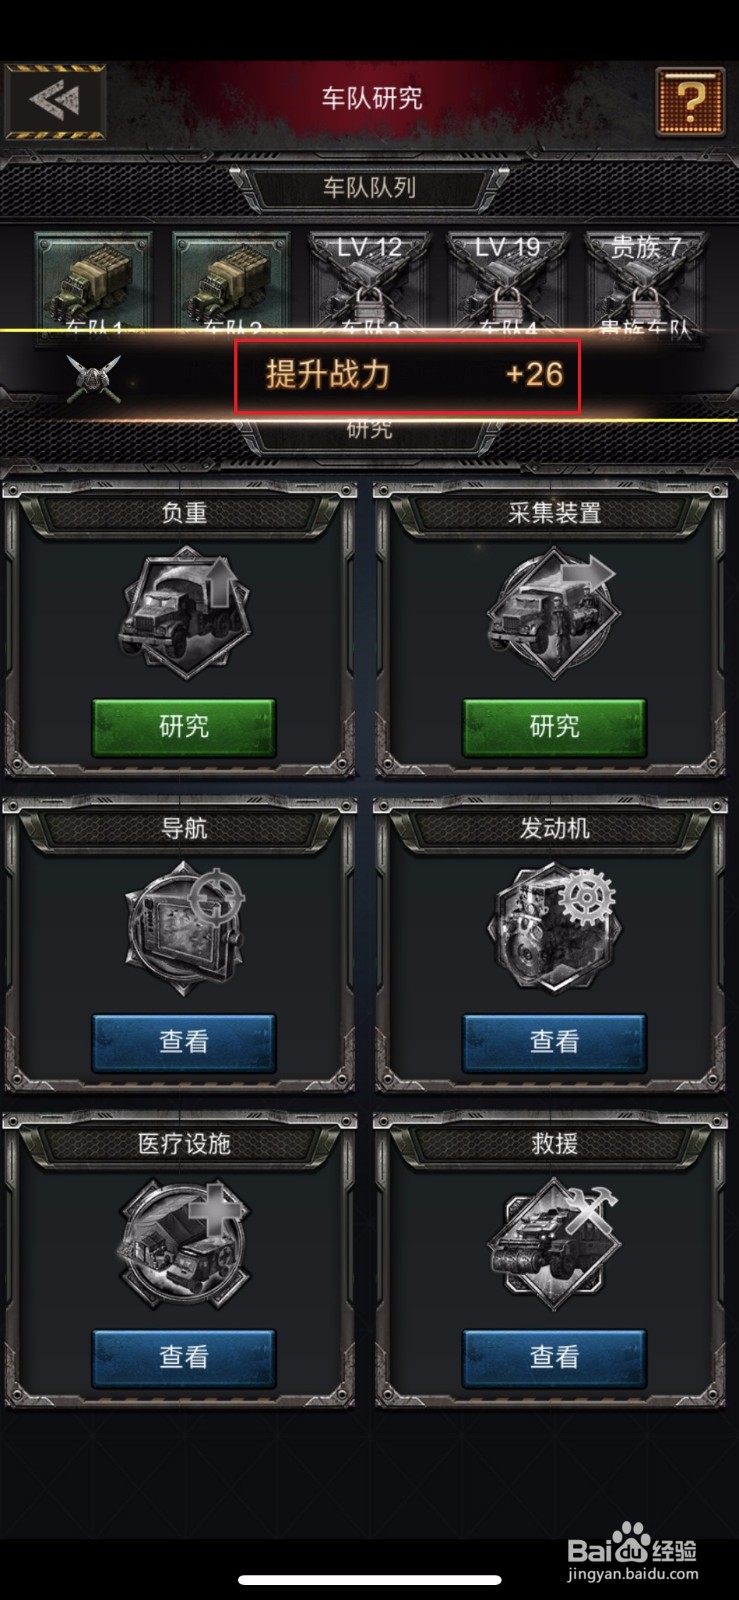This screenshot has width=739, height=1600.
Task: Click 研究 button under 采集装置
Action: [x=554, y=727]
